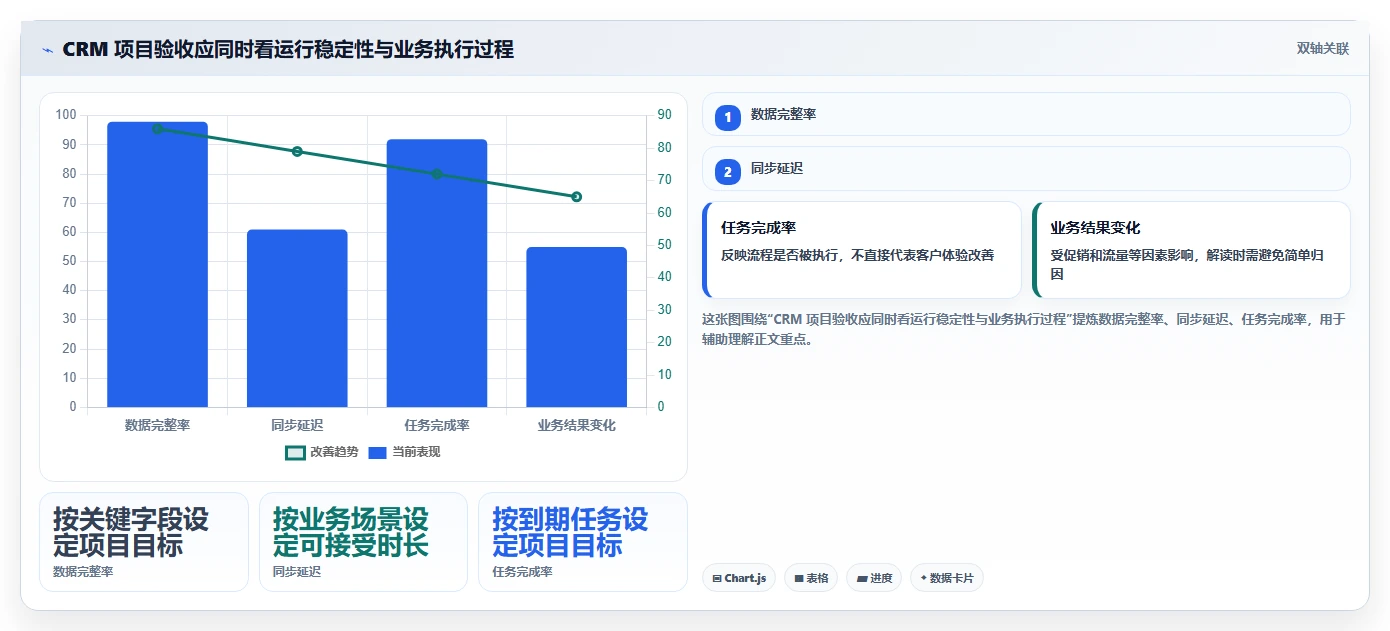Click the sparkle icon in 数据卡片 tag
The image size is (1390, 631).
[923, 578]
